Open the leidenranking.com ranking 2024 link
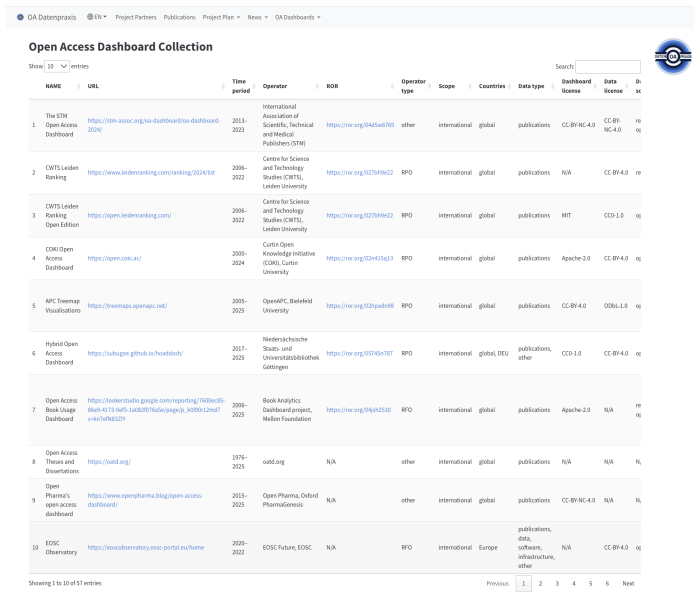This screenshot has height=598, width=700. [151, 173]
